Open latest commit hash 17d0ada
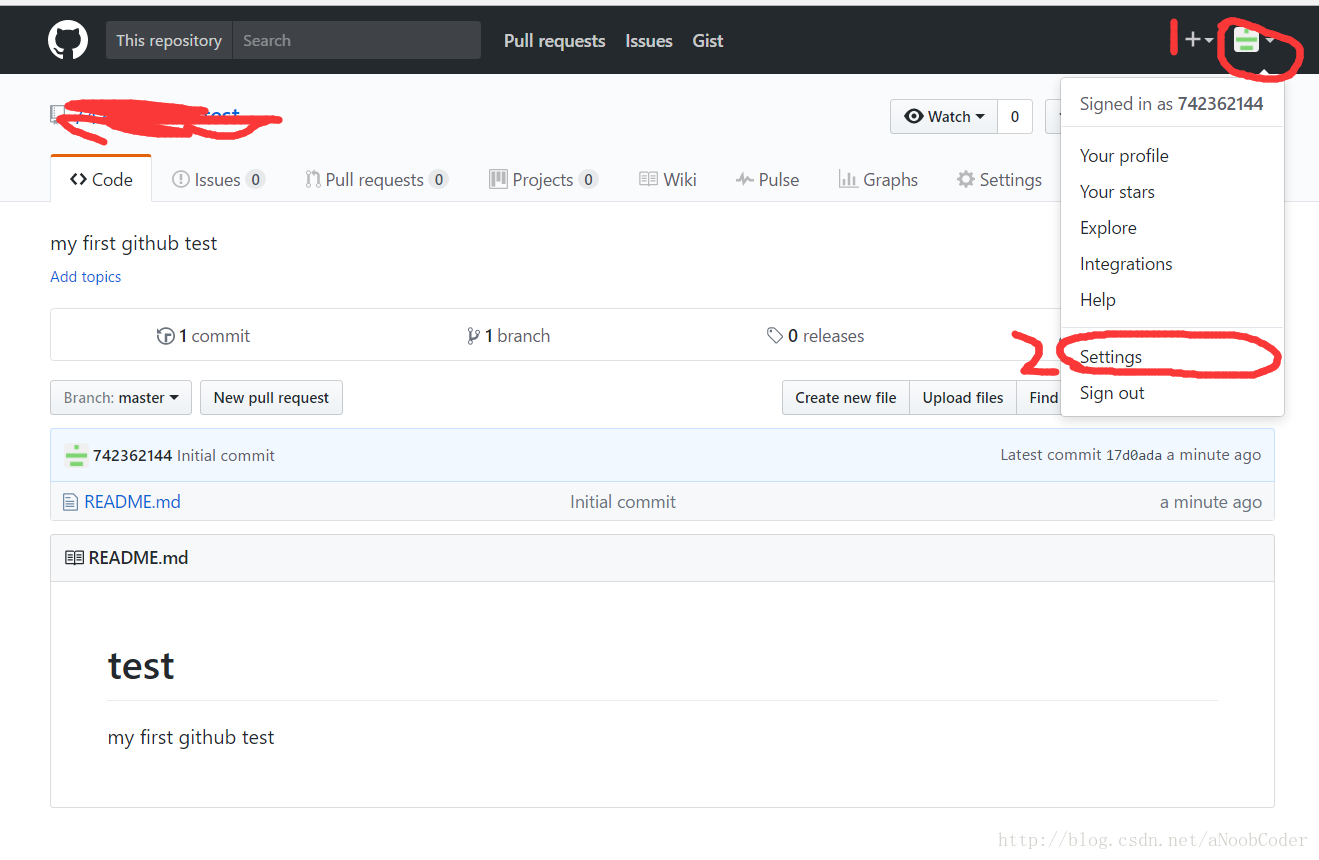Screen dimensions: 1319x860 (1134, 456)
